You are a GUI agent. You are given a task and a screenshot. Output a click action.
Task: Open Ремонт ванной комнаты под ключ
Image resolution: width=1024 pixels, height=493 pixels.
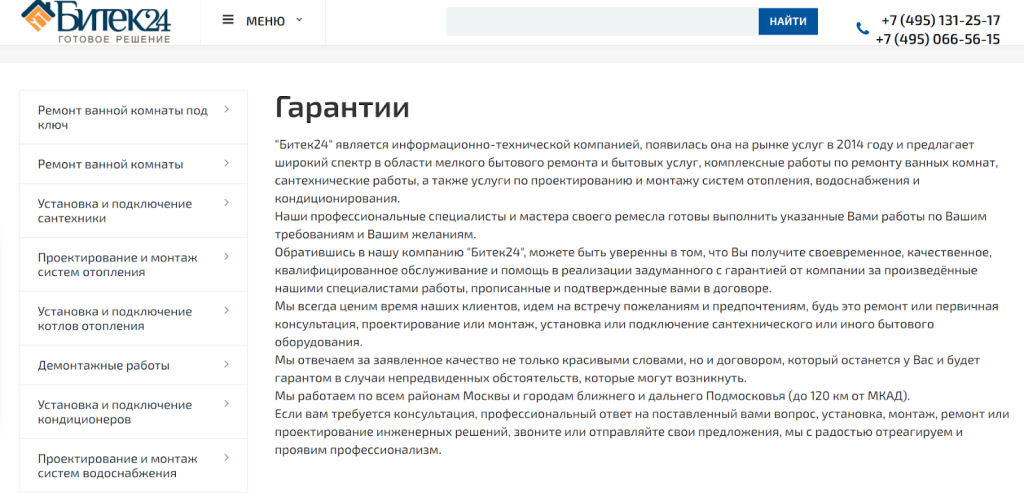pyautogui.click(x=122, y=117)
